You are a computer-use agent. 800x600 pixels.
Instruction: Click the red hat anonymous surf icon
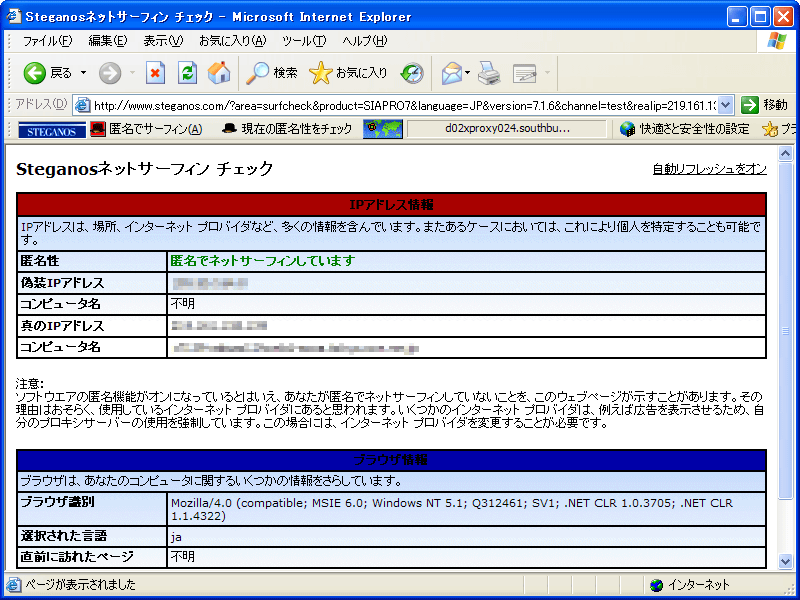pos(97,129)
